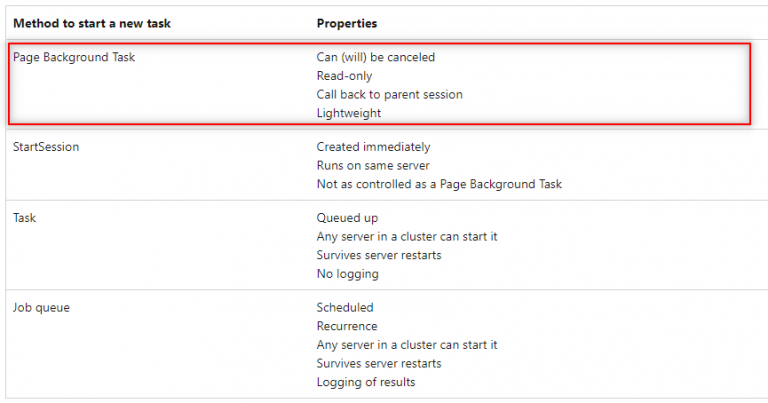768x403 pixels.
Task: Select the "Page Background Task" cell
Action: pos(74,57)
